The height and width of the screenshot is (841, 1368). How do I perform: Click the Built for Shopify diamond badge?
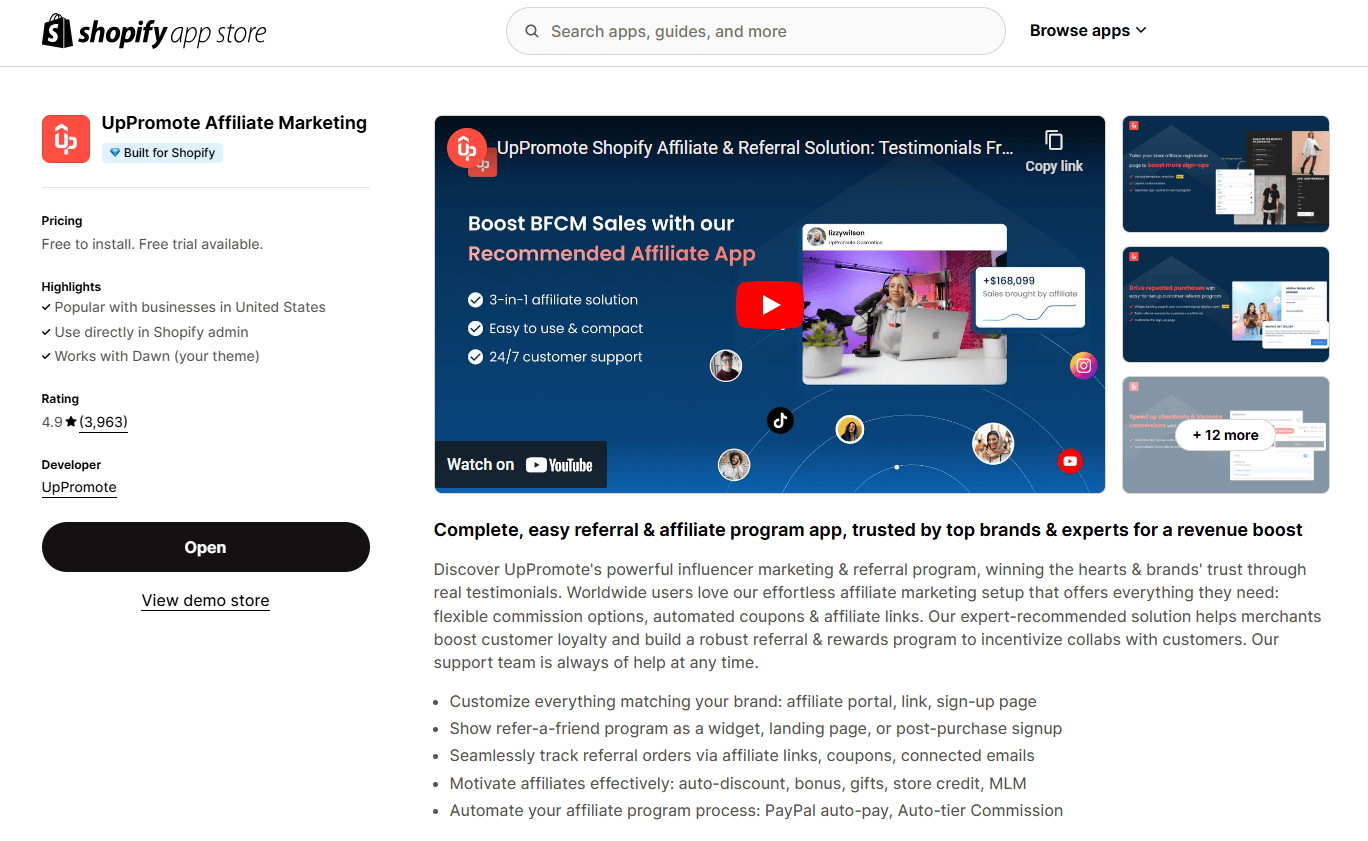[162, 153]
